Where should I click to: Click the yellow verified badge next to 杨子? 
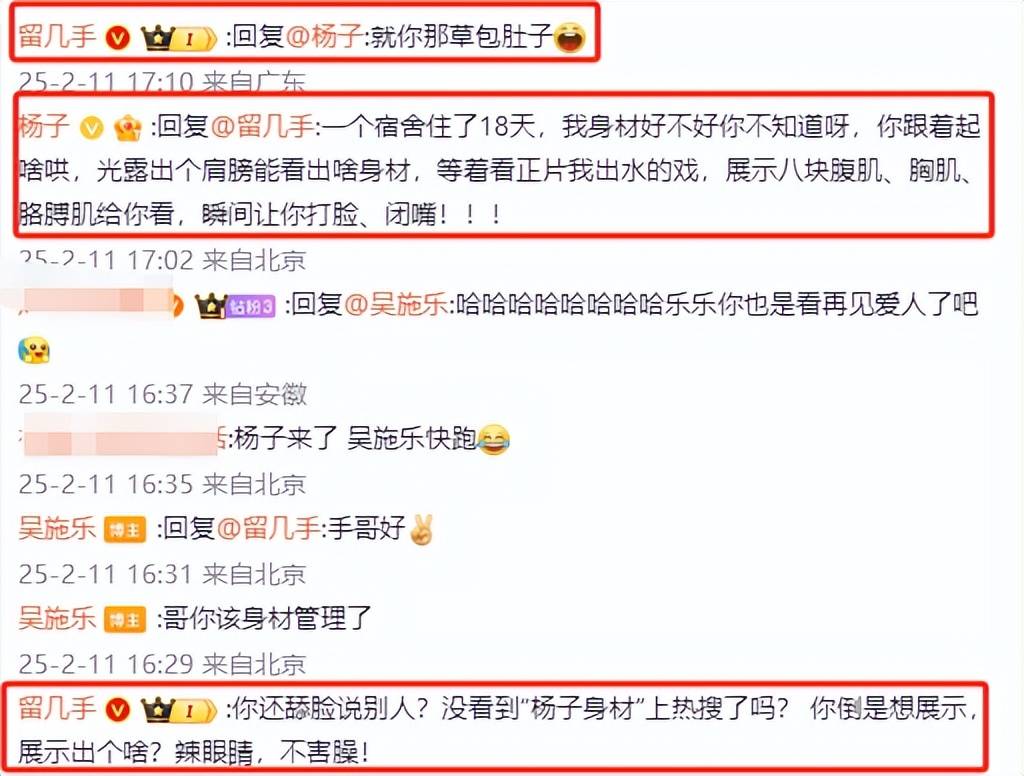point(91,128)
